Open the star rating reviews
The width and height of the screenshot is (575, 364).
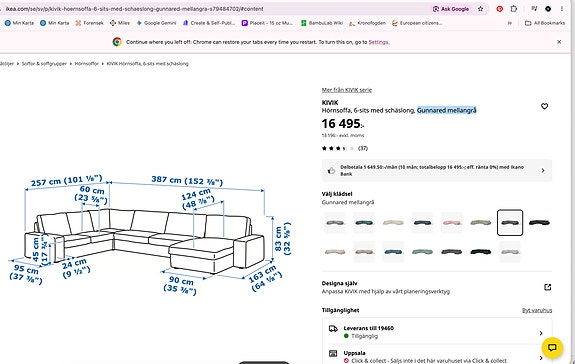click(338, 148)
